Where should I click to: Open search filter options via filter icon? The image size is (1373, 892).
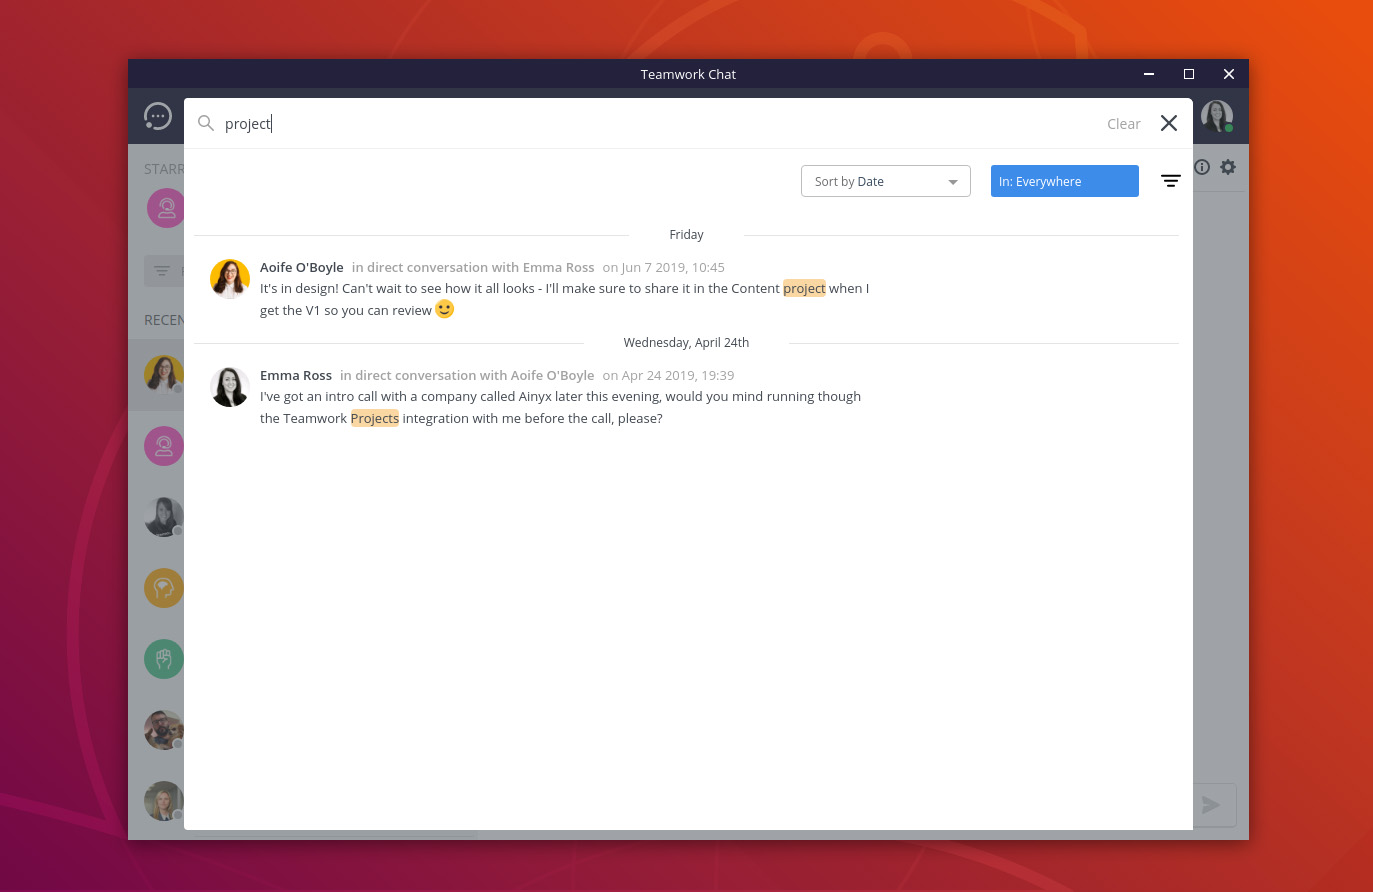1170,180
